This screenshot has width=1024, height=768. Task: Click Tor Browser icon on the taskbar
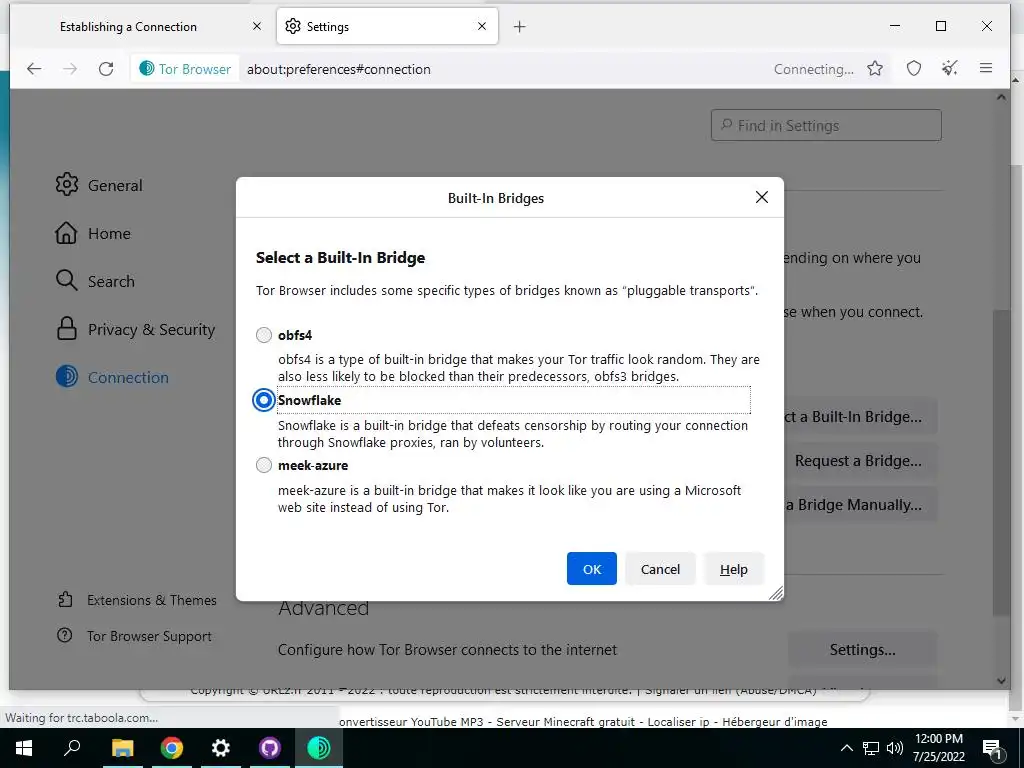tap(319, 748)
